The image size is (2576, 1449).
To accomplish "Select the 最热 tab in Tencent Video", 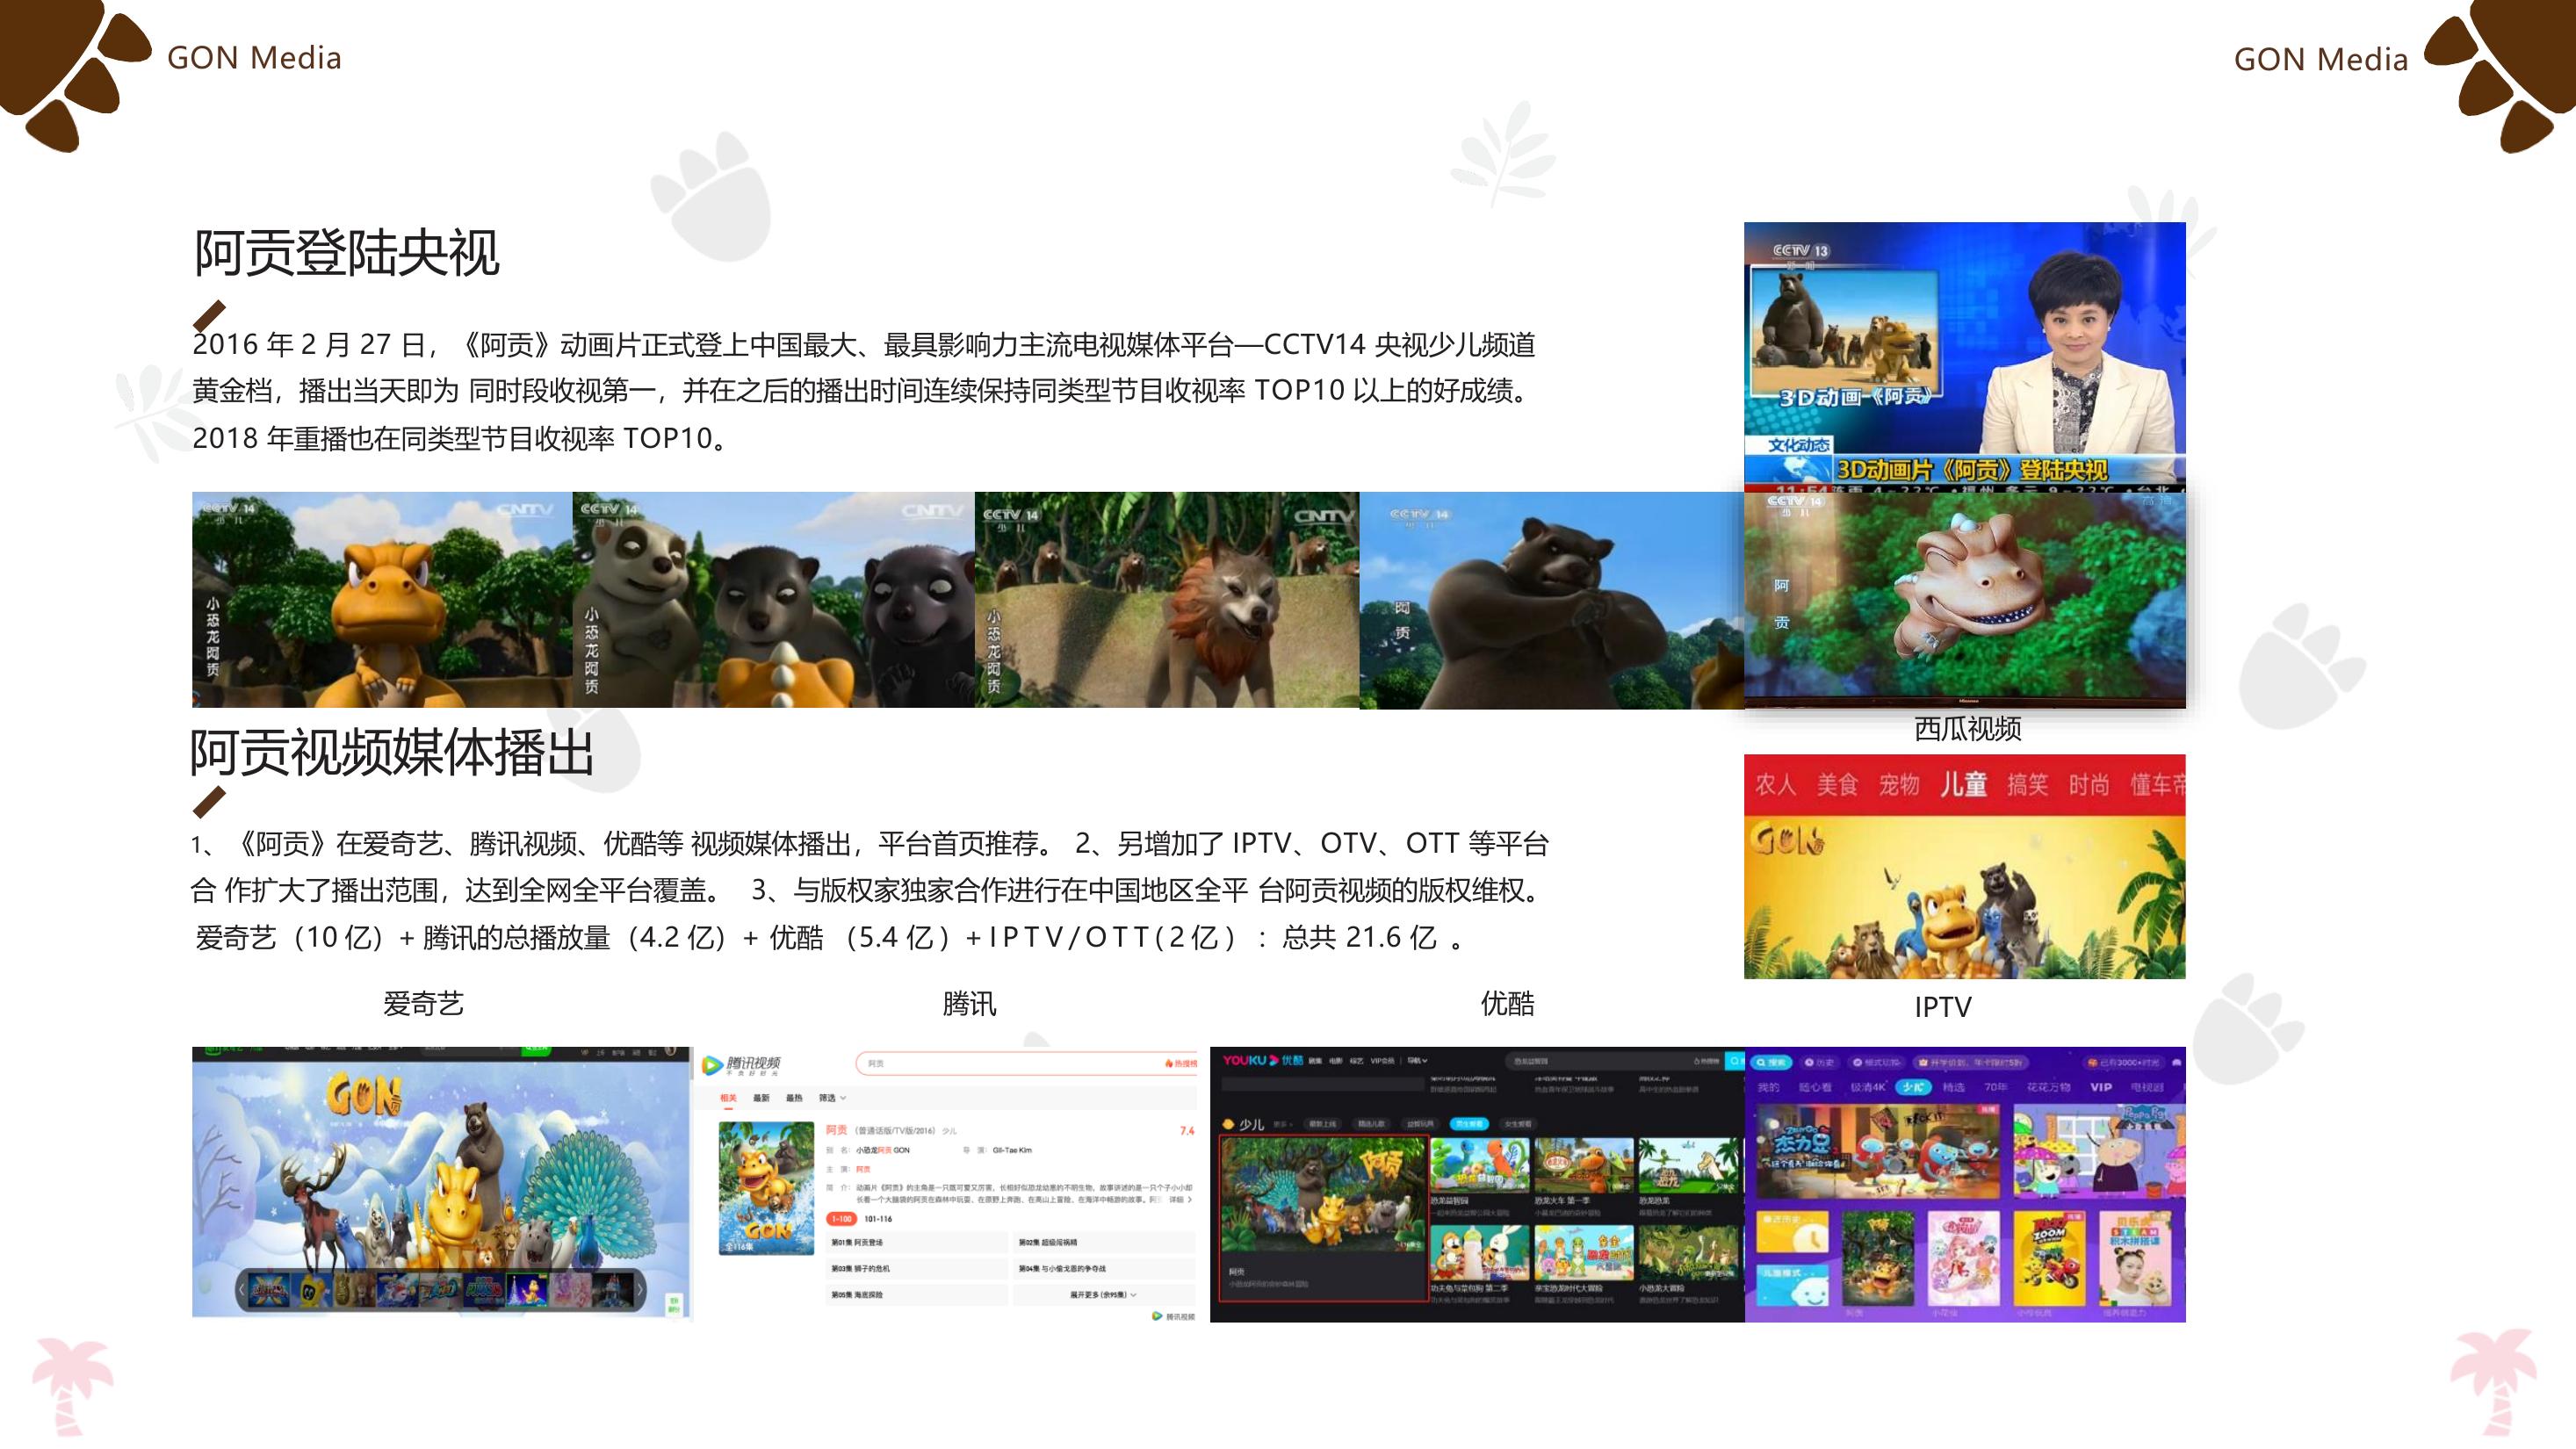I will pyautogui.click(x=795, y=1098).
